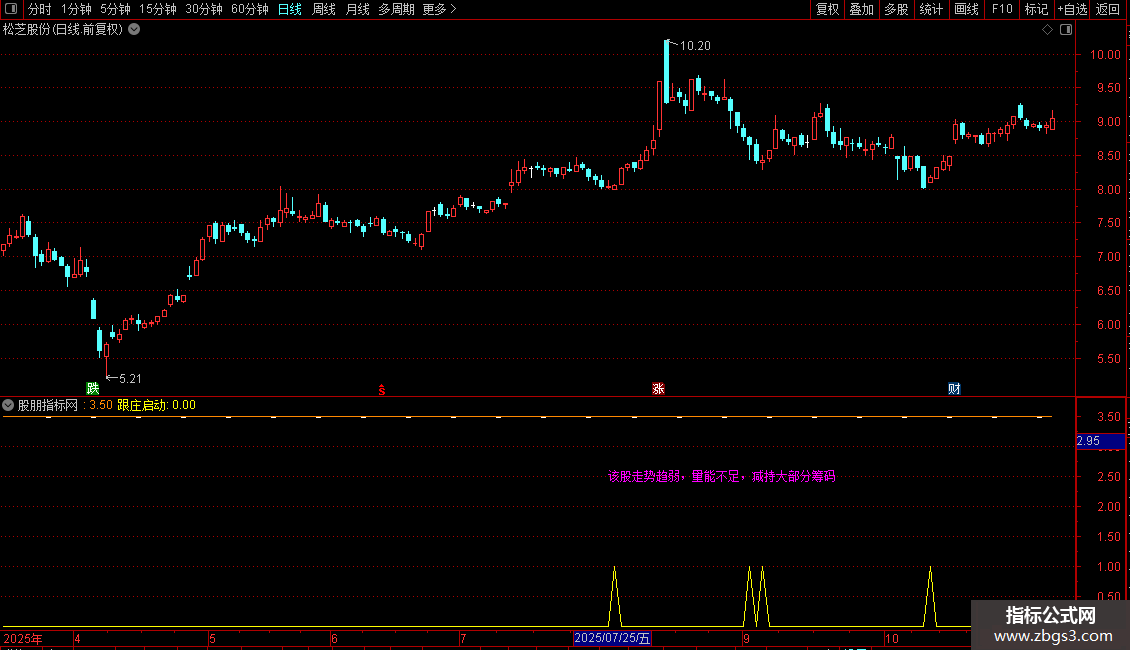The height and width of the screenshot is (650, 1130).
Task: Click the blue 财 financial marker
Action: 954,388
